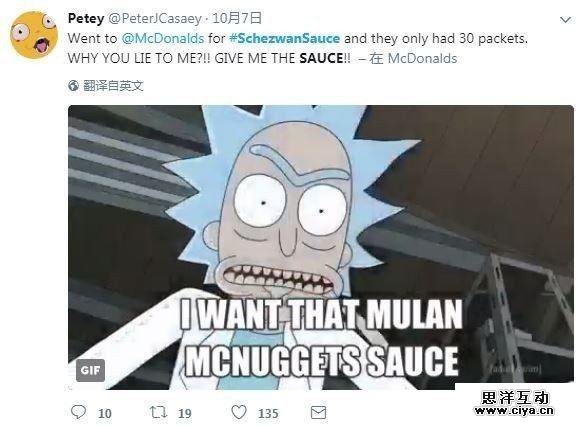Play the Rick and Morty GIF
Viewport: 583px width, 426px height.
321,247
